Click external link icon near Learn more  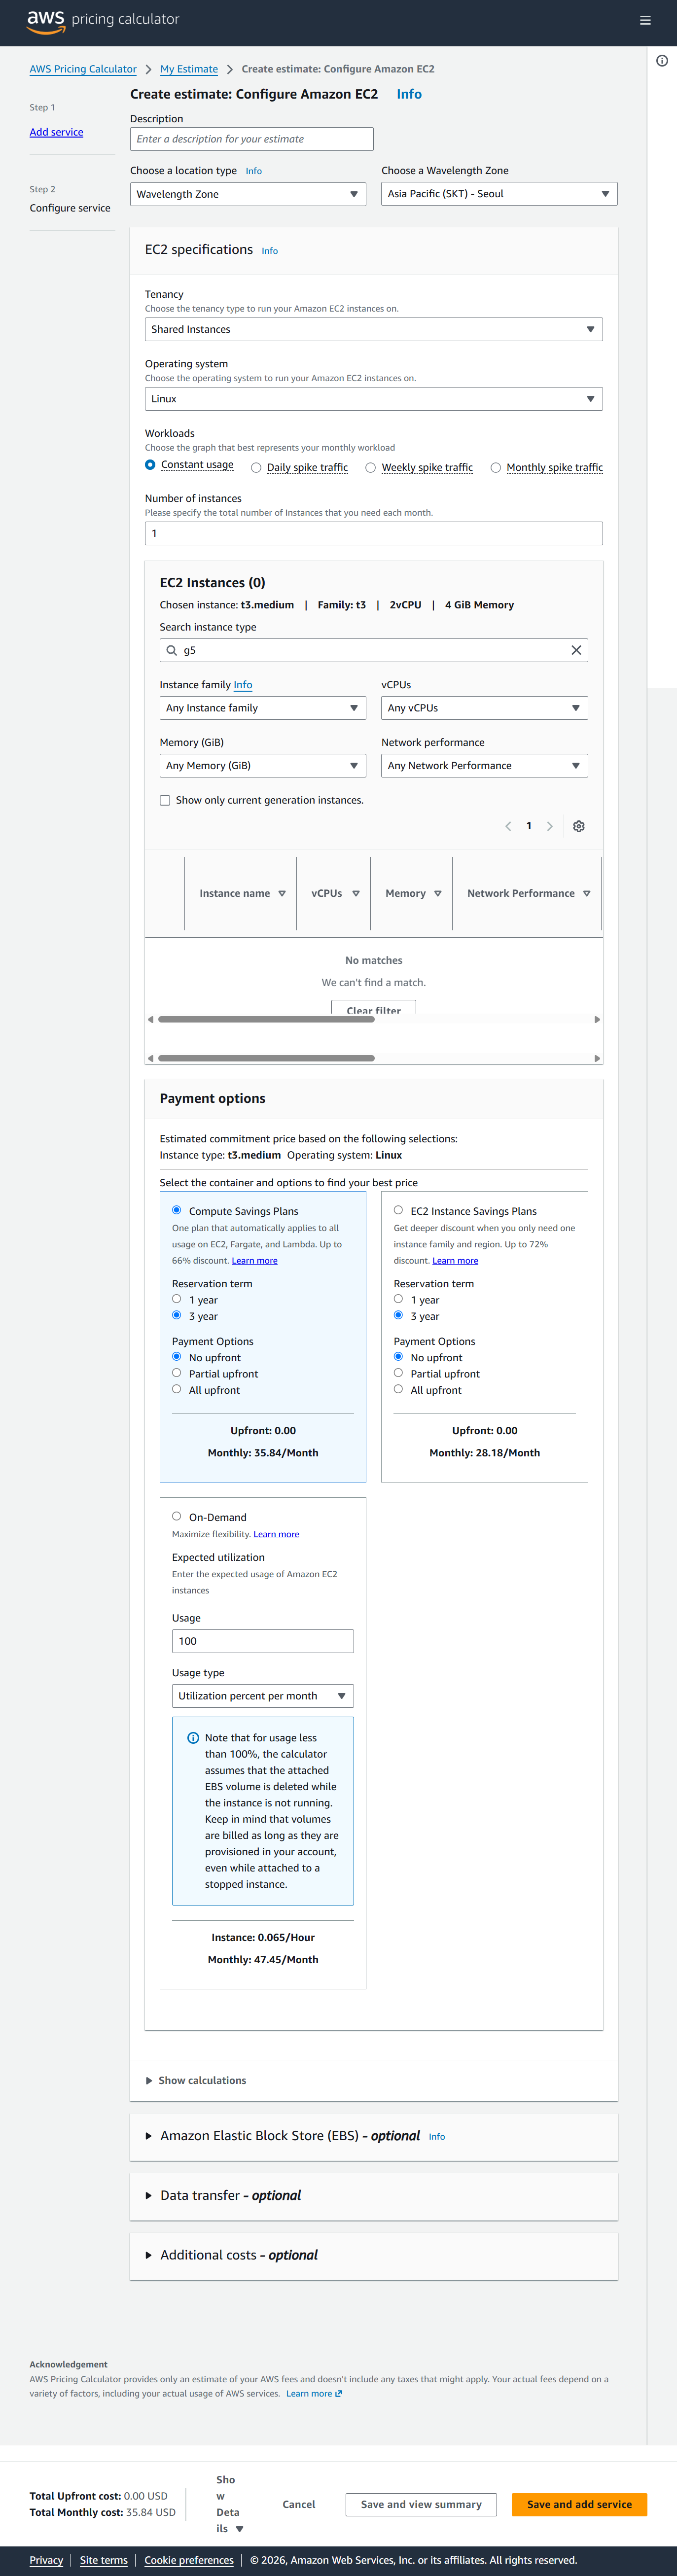pyautogui.click(x=339, y=2393)
